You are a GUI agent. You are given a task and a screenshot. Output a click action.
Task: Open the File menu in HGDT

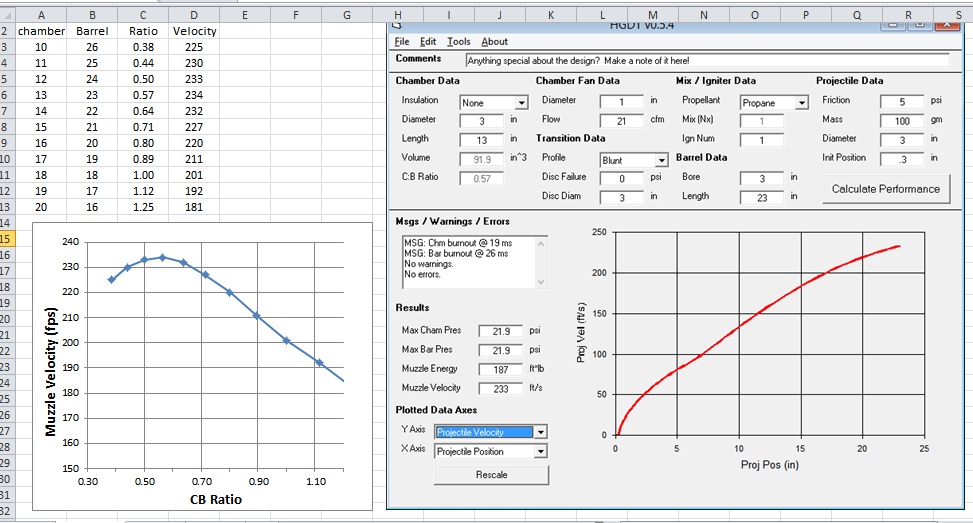[402, 42]
